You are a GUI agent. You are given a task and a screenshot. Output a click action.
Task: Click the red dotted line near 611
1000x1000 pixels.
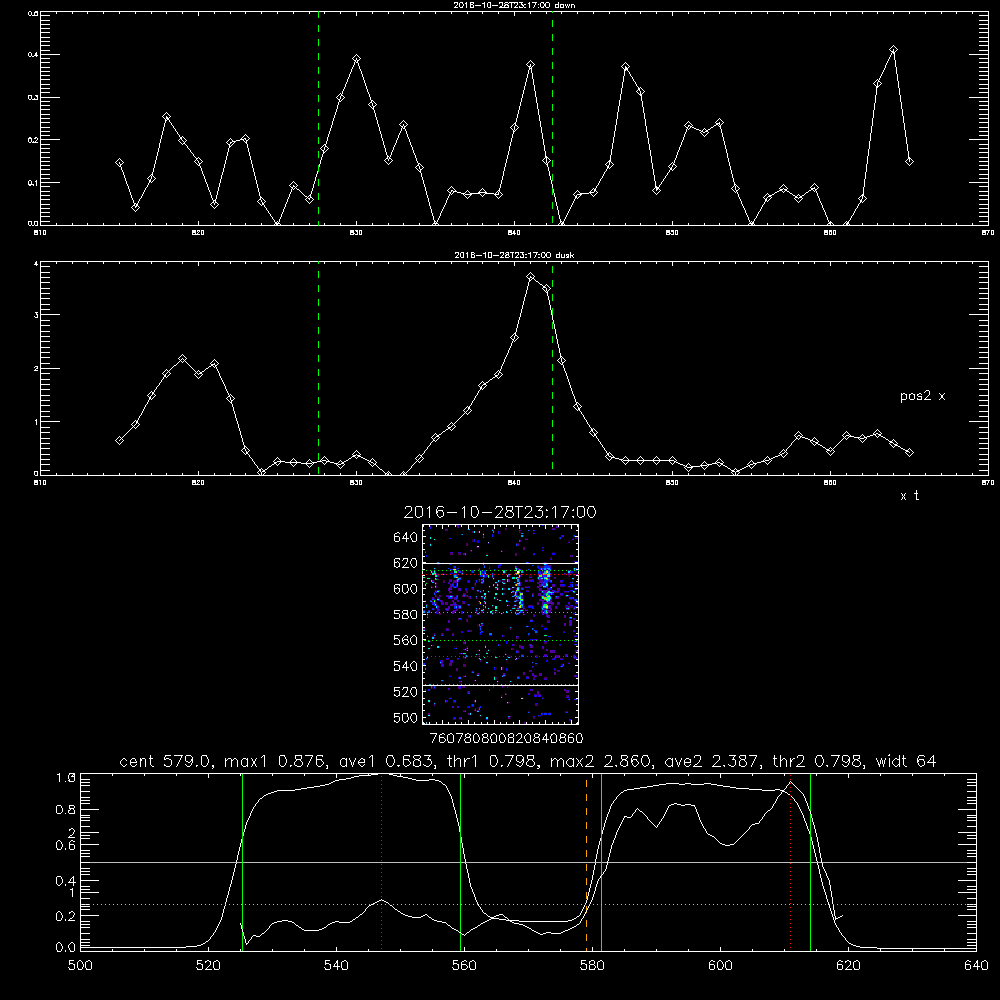[790, 861]
